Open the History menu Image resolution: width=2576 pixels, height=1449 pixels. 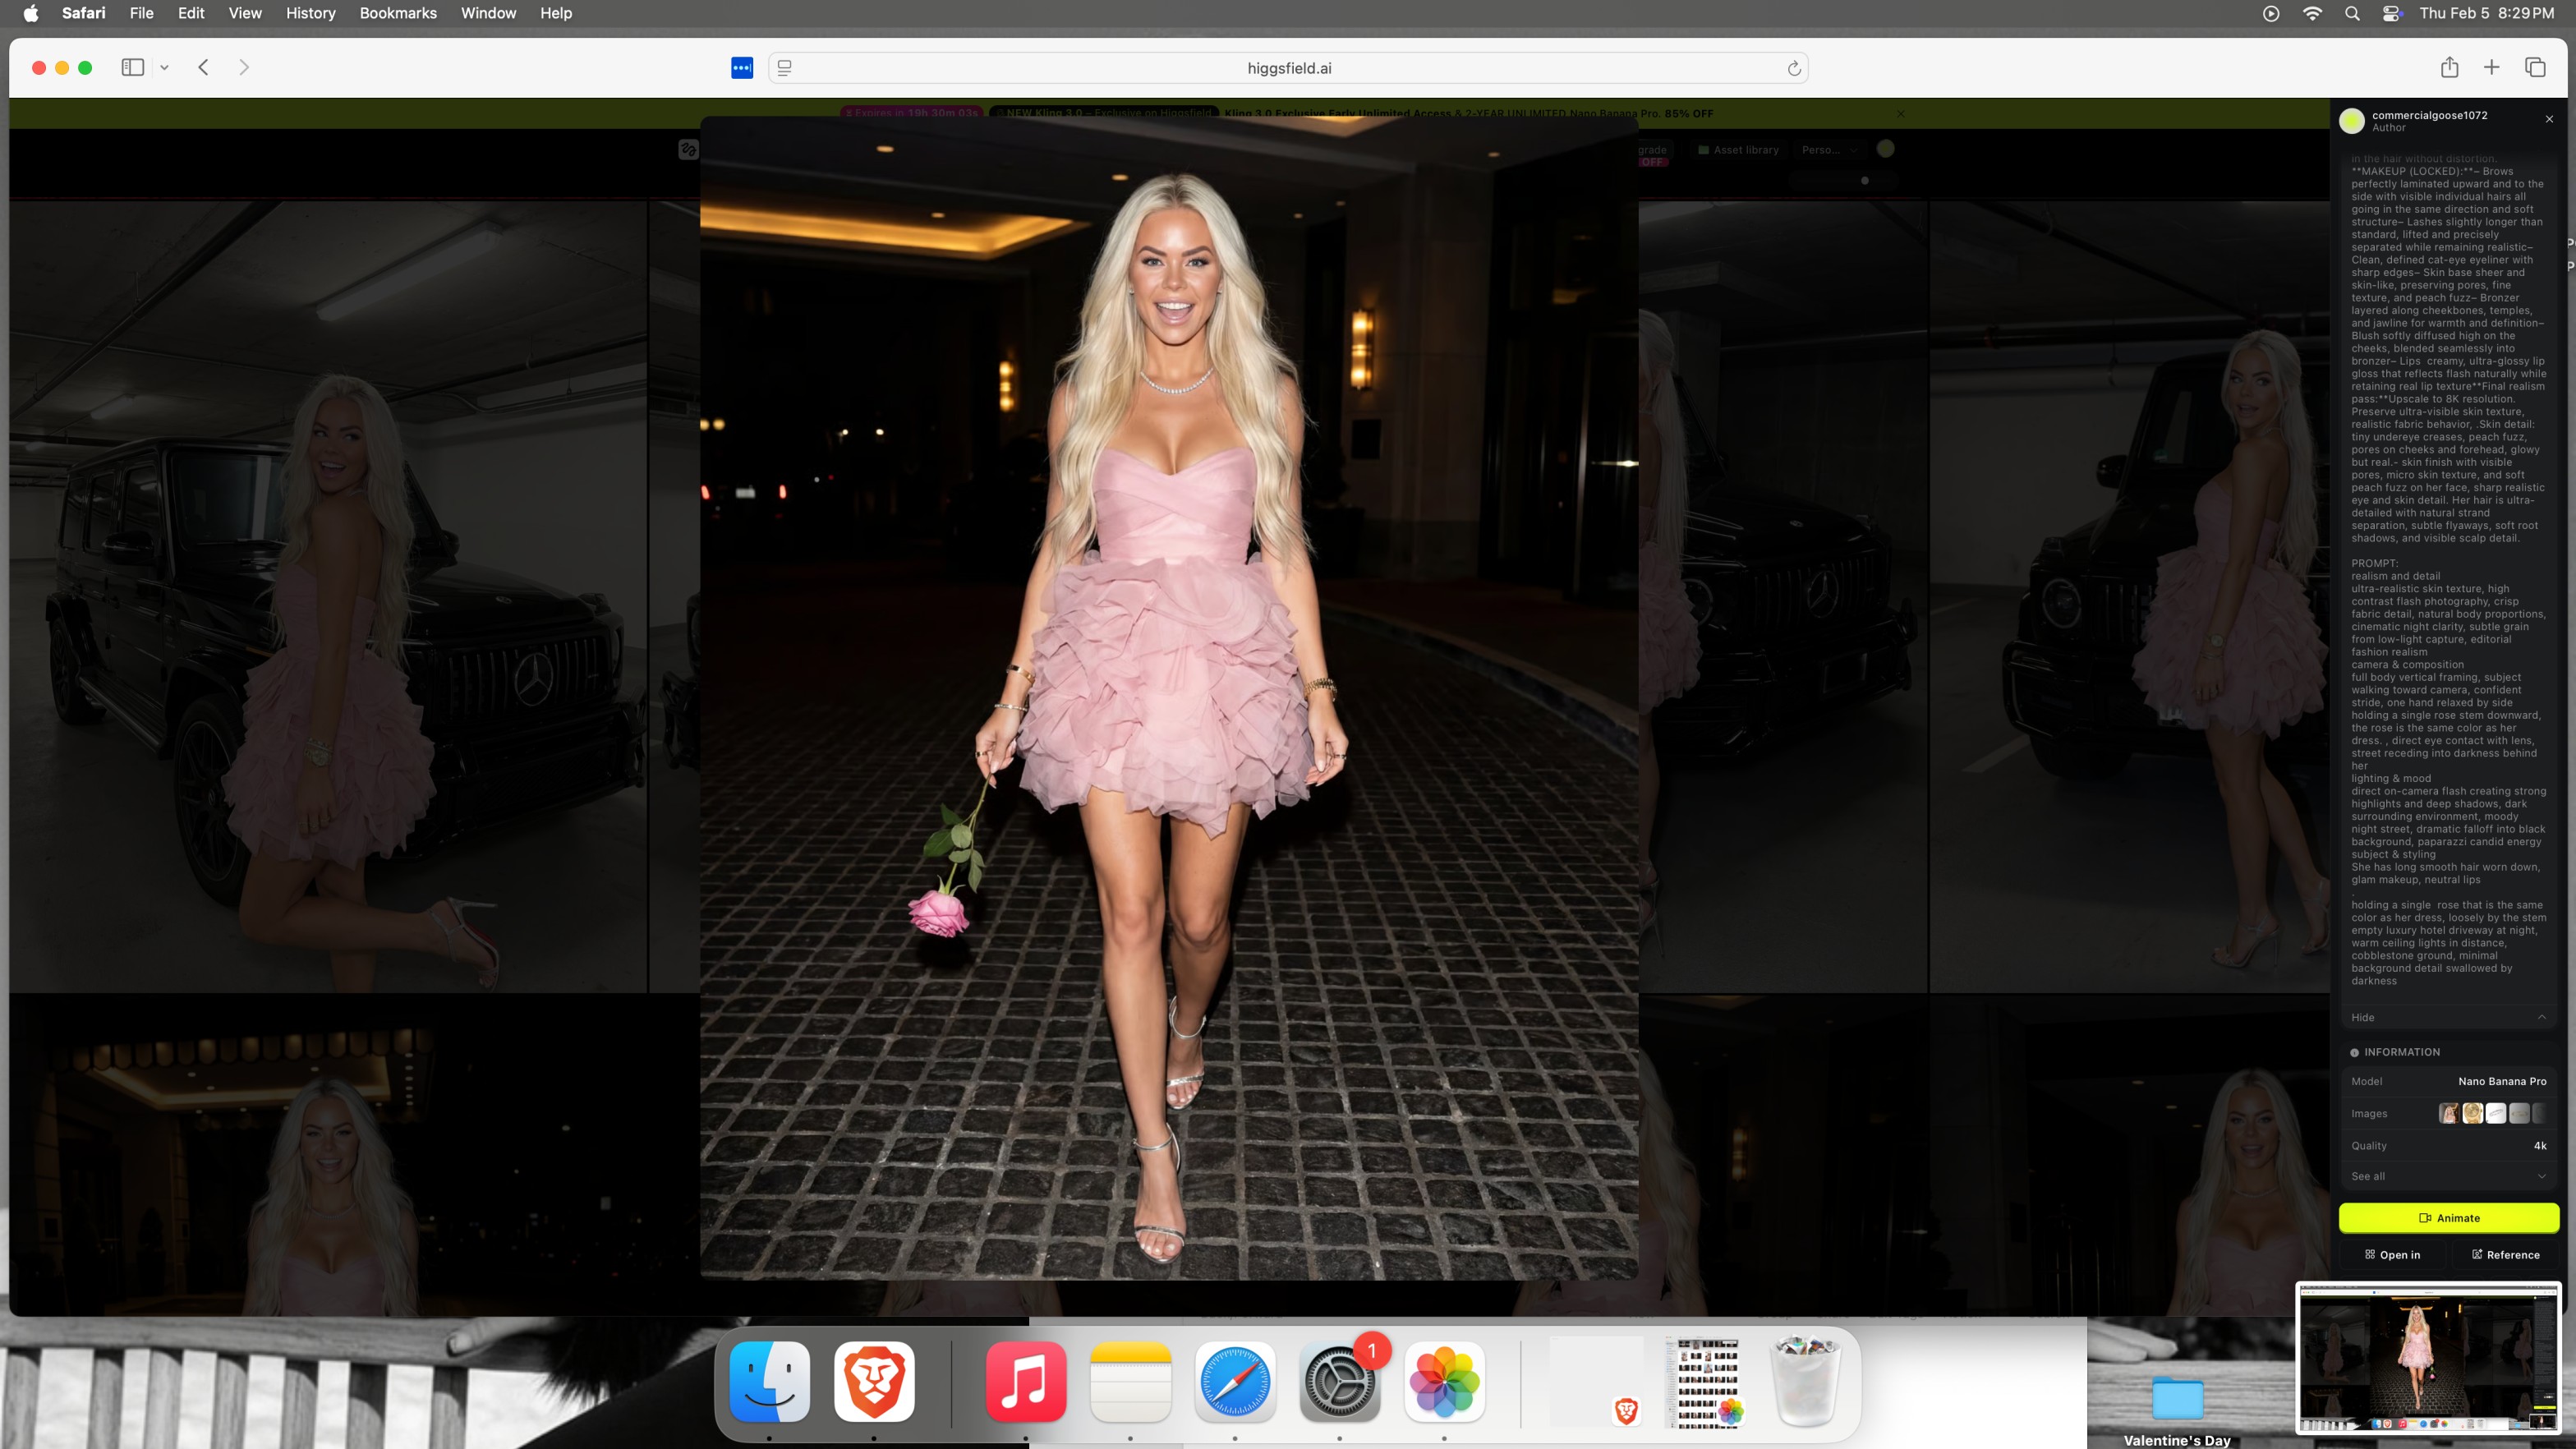(310, 13)
